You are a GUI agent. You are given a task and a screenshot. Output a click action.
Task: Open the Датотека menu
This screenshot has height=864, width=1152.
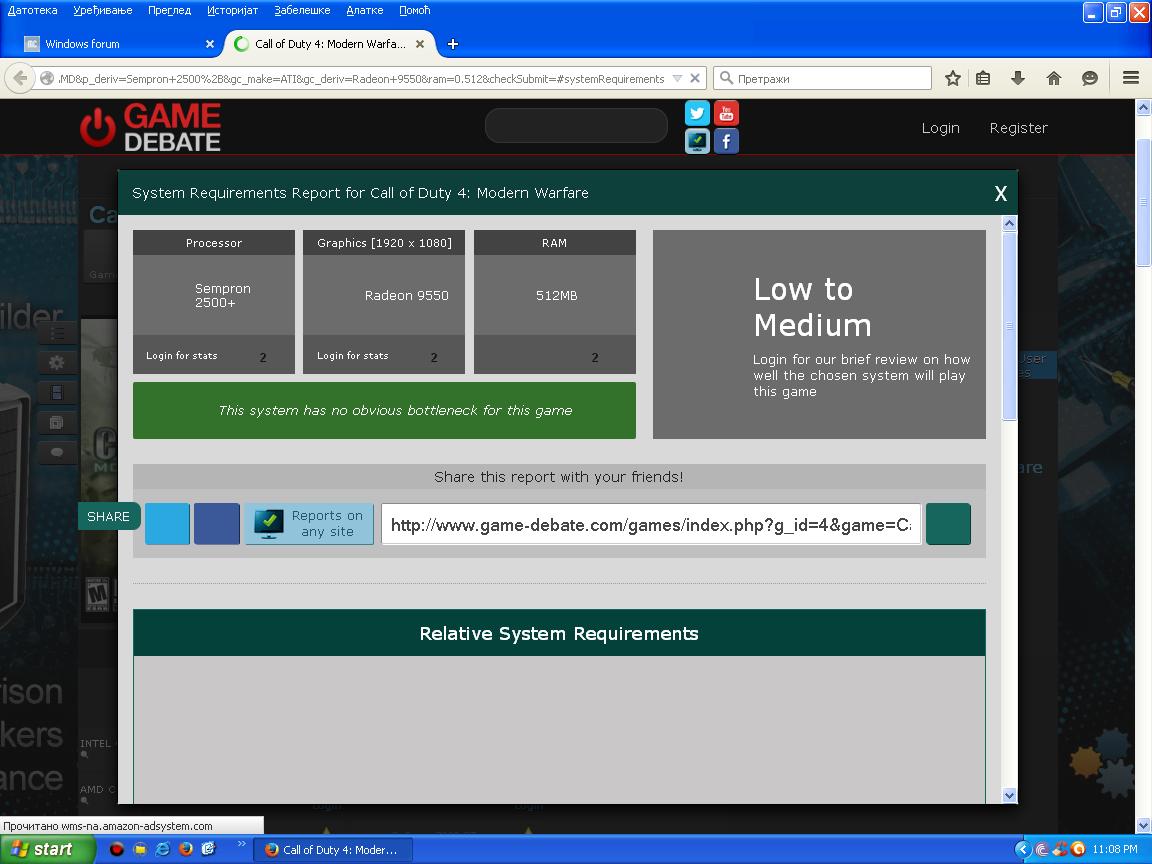pos(32,10)
